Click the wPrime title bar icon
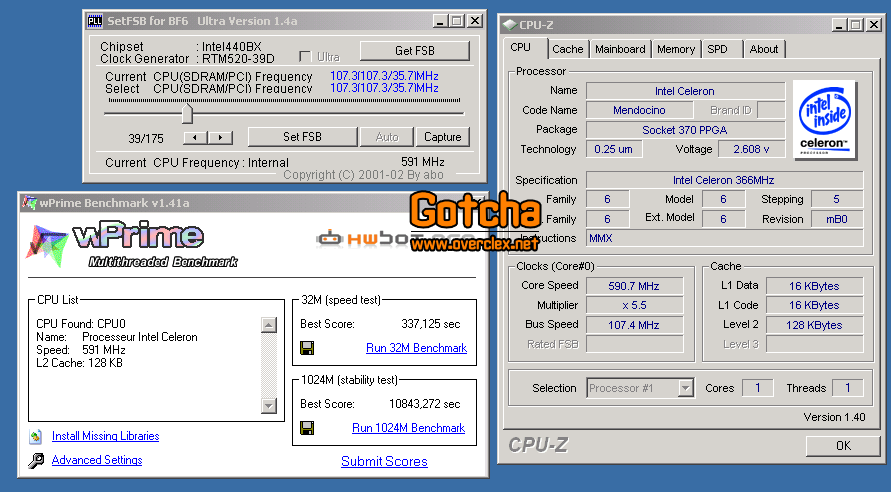Viewport: 891px width, 492px height. pyautogui.click(x=29, y=203)
